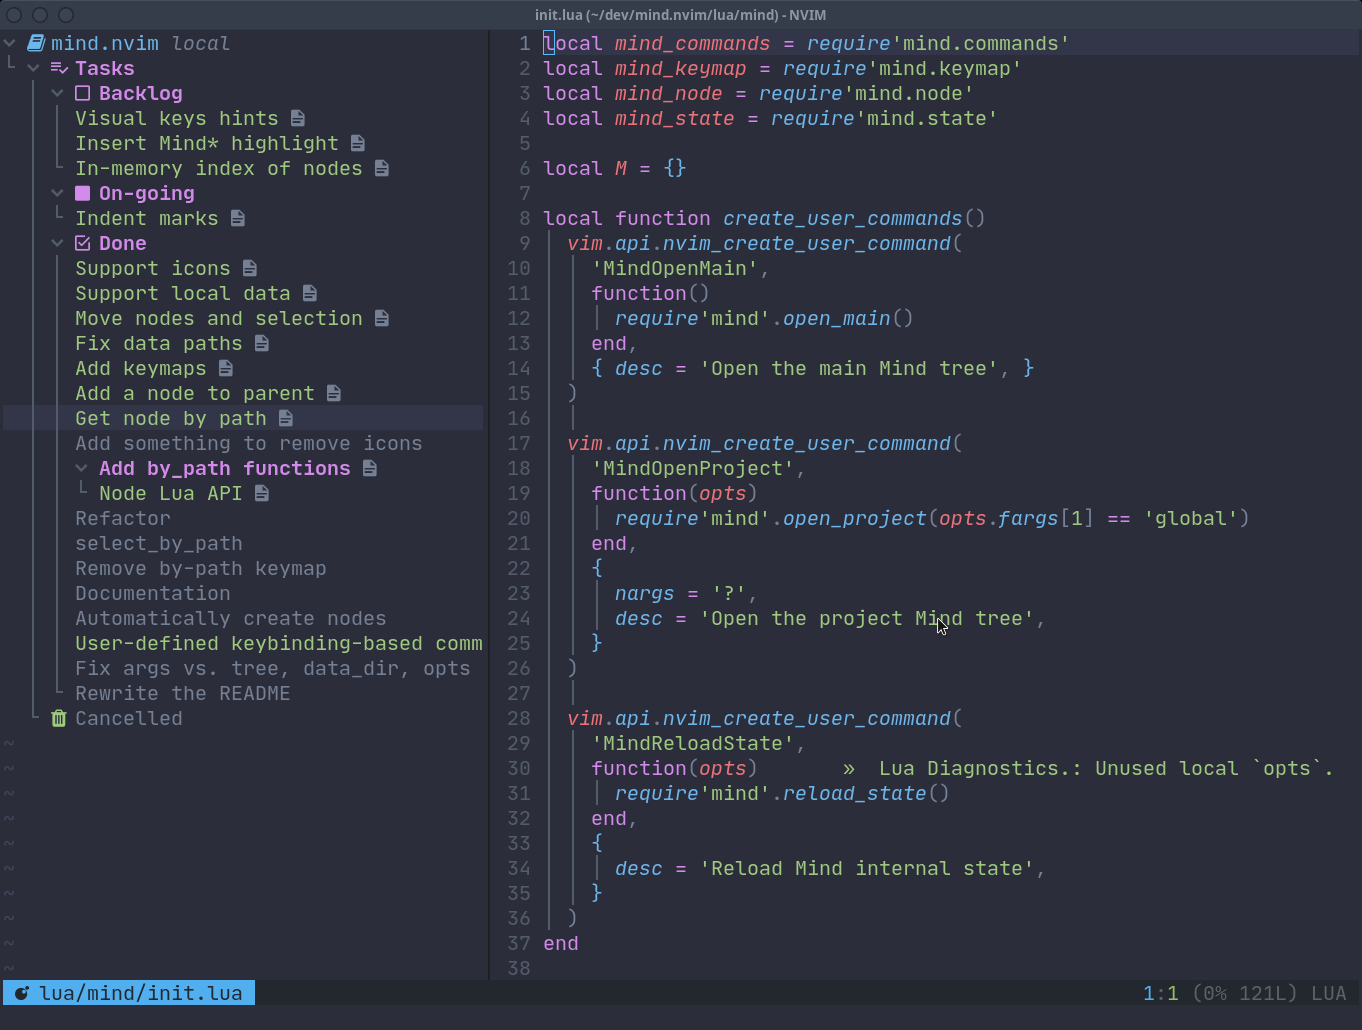Click document icon beside Add keymaps
The image size is (1362, 1030).
(225, 368)
